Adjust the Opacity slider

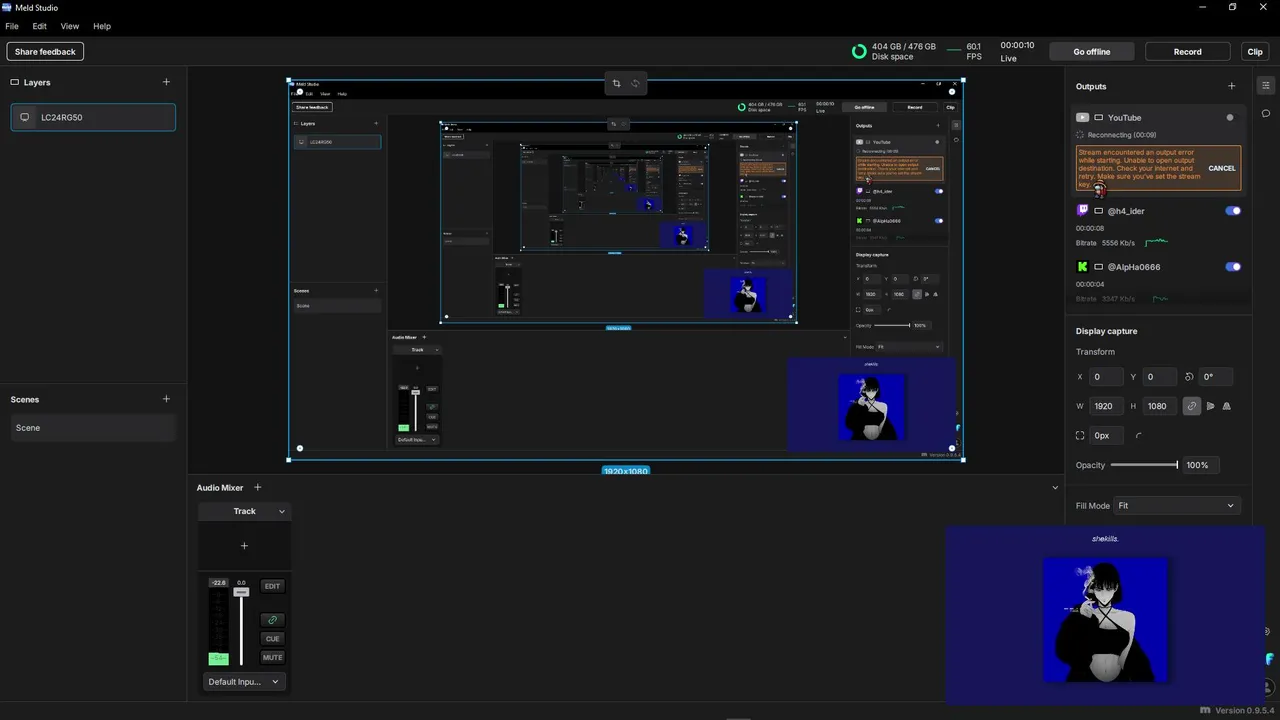pos(1144,465)
